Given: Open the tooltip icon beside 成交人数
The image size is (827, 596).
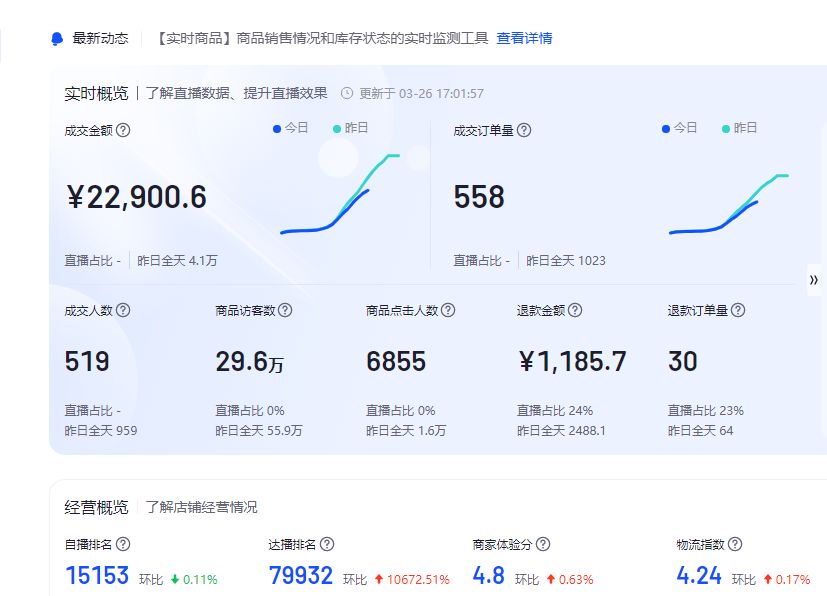Looking at the screenshot, I should point(124,310).
